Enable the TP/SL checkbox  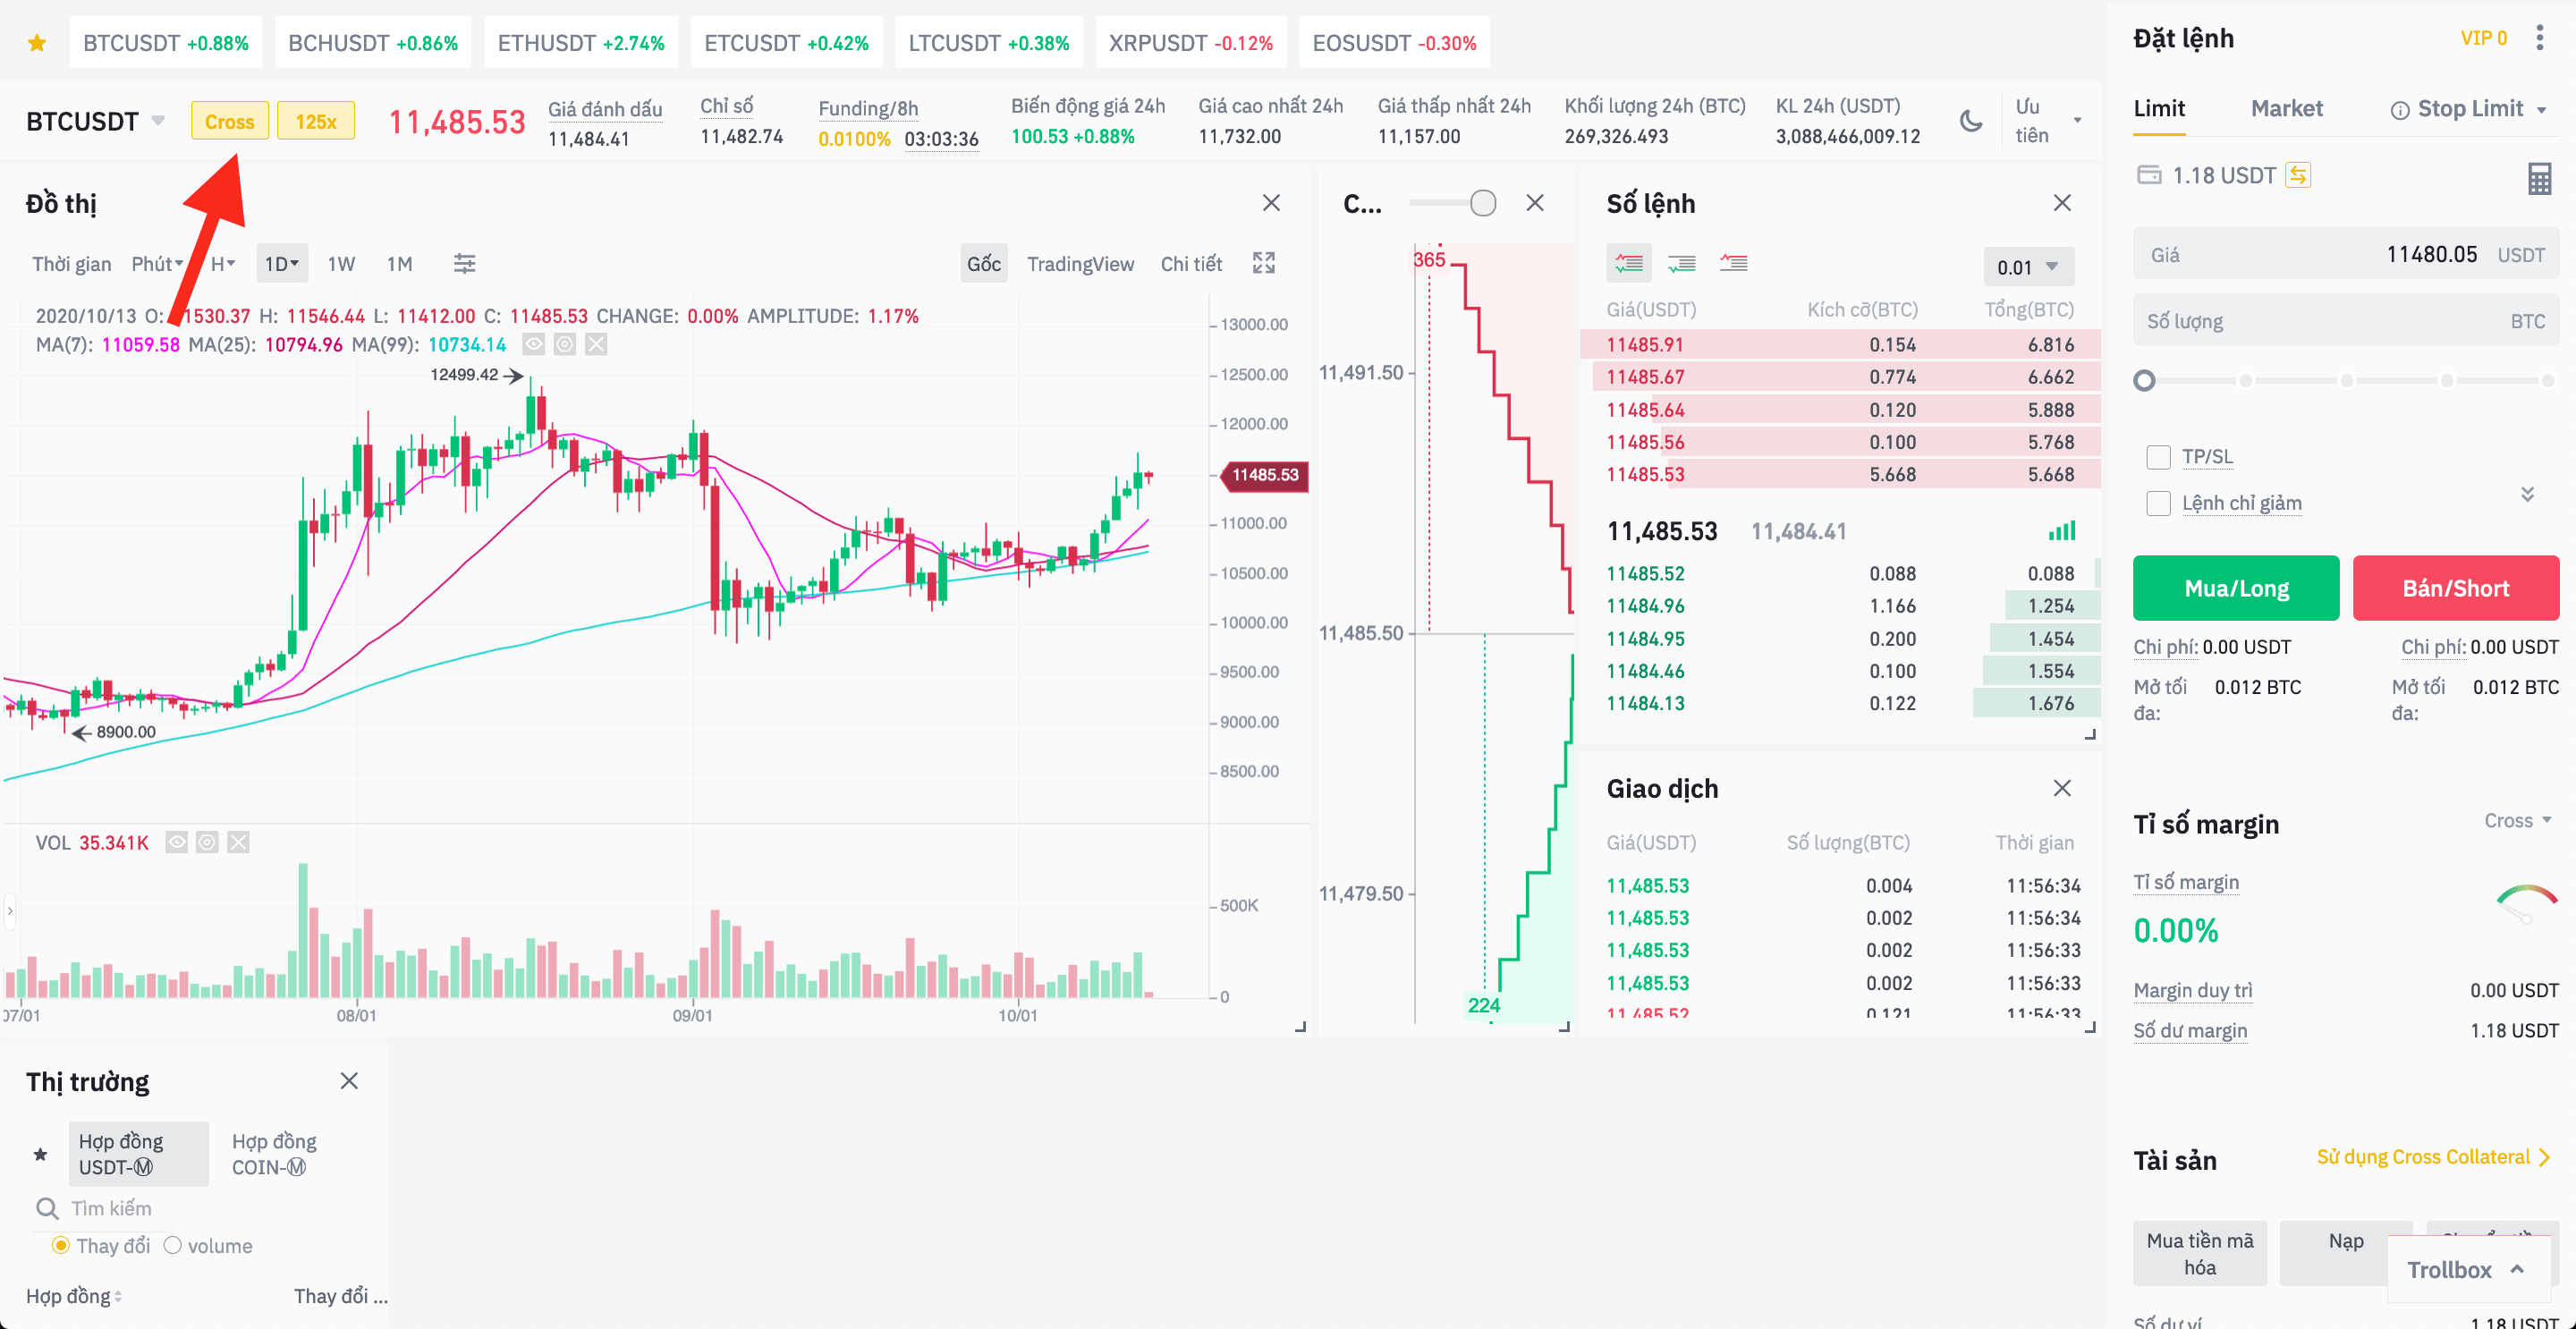(x=2158, y=457)
